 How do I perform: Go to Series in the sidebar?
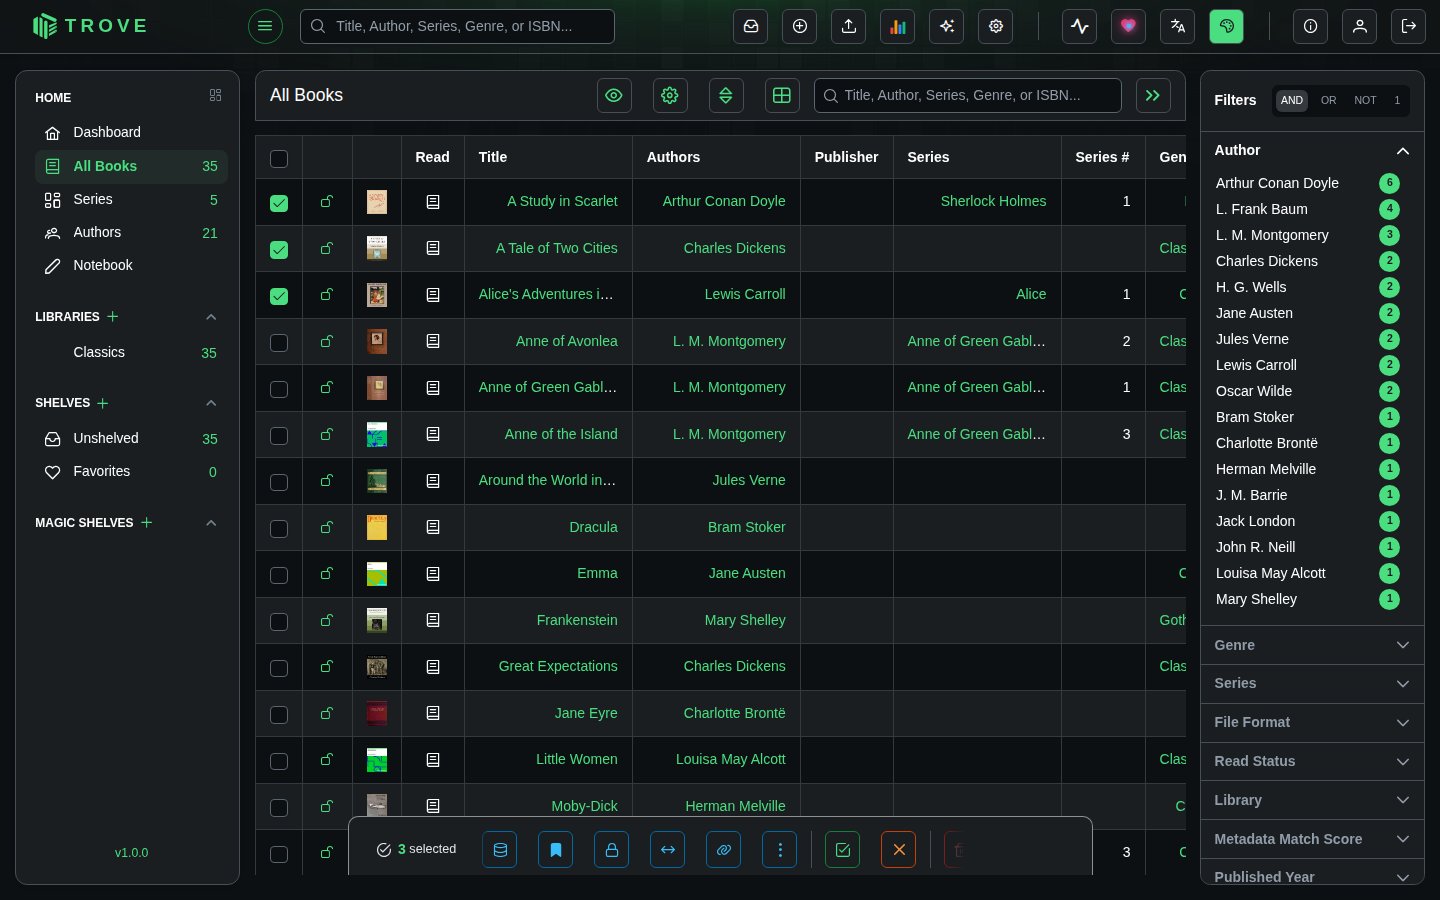[131, 200]
